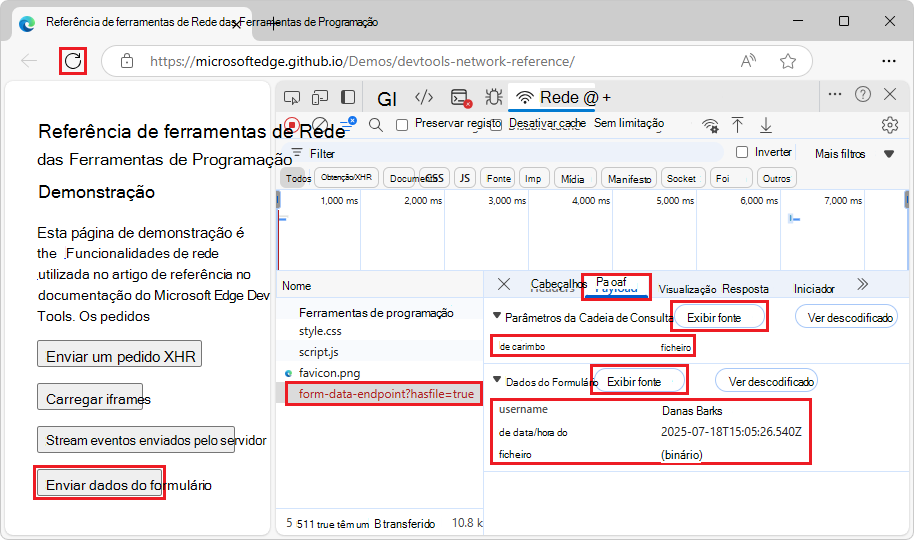The height and width of the screenshot is (540, 914).
Task: Click the export HAR download arrow icon
Action: 766,125
